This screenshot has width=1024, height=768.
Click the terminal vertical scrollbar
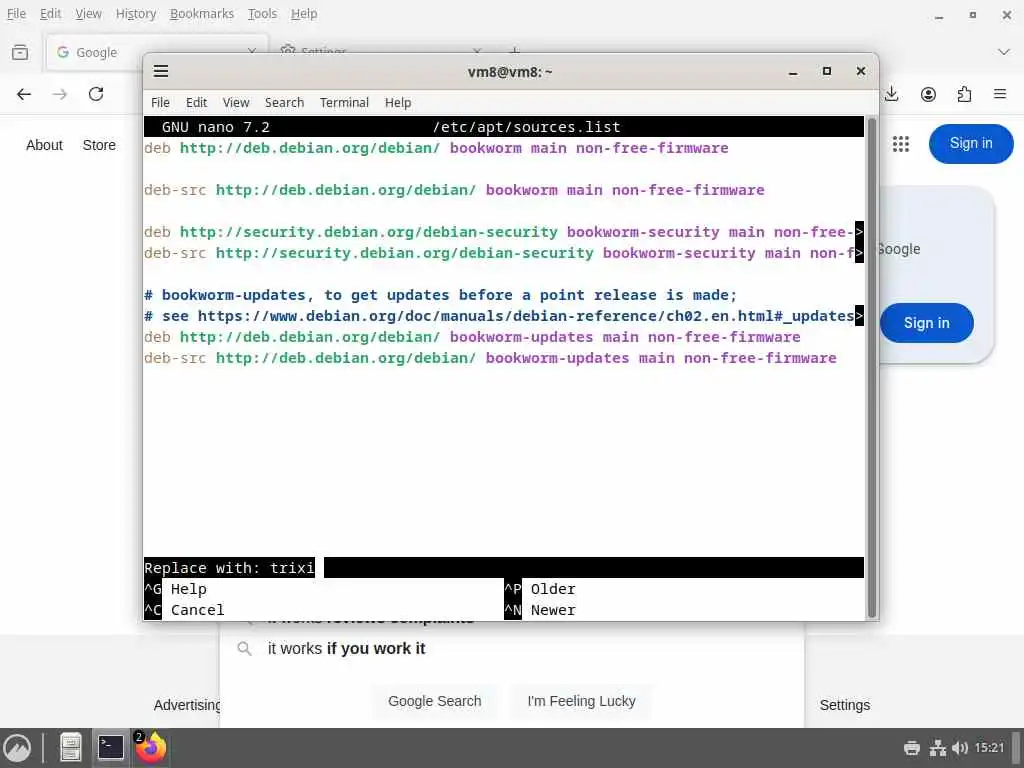(x=871, y=368)
